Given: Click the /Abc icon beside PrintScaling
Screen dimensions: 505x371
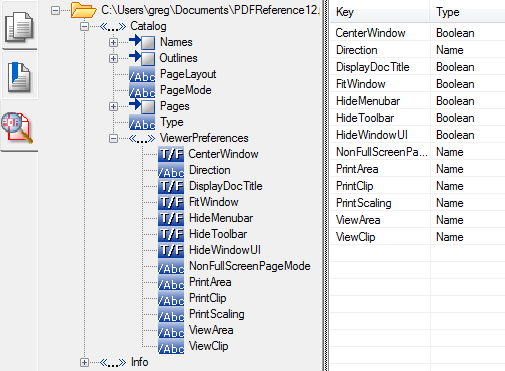Looking at the screenshot, I should (171, 314).
